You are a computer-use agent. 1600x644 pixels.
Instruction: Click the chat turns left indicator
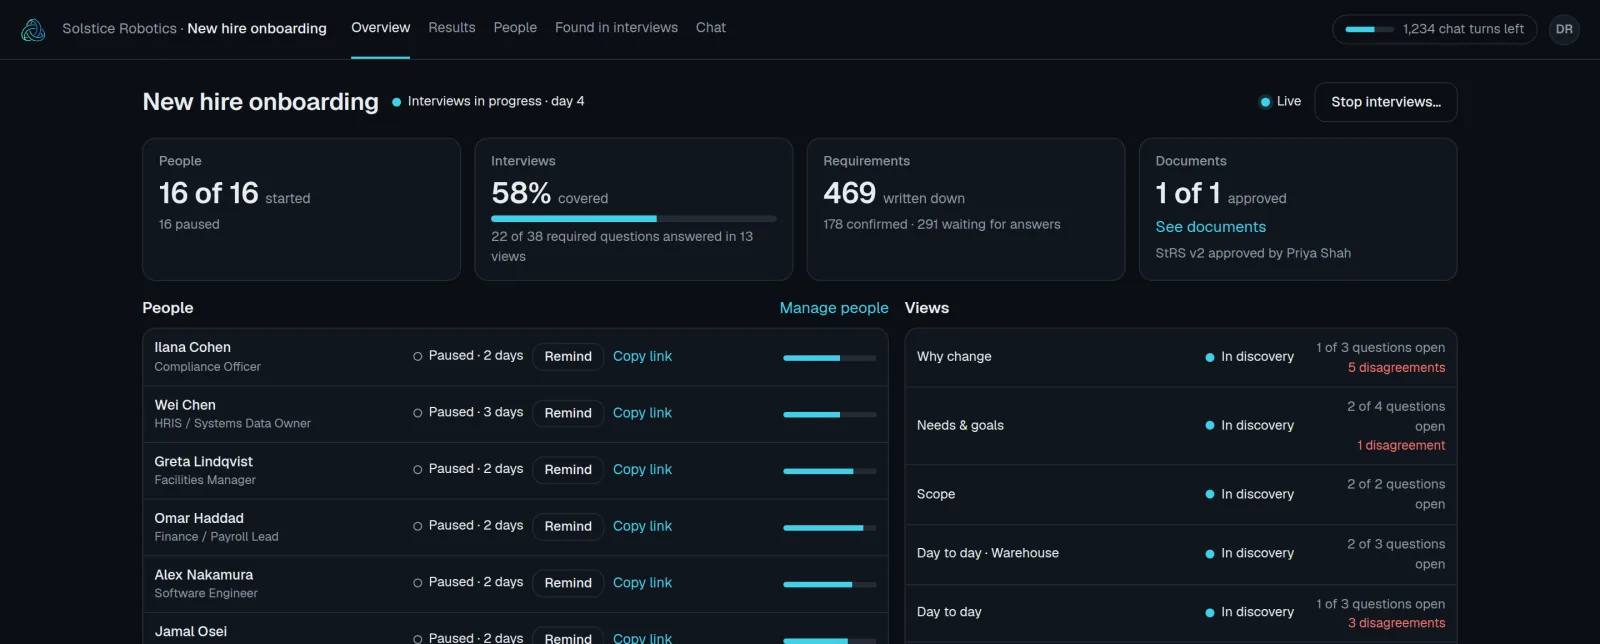tap(1435, 29)
